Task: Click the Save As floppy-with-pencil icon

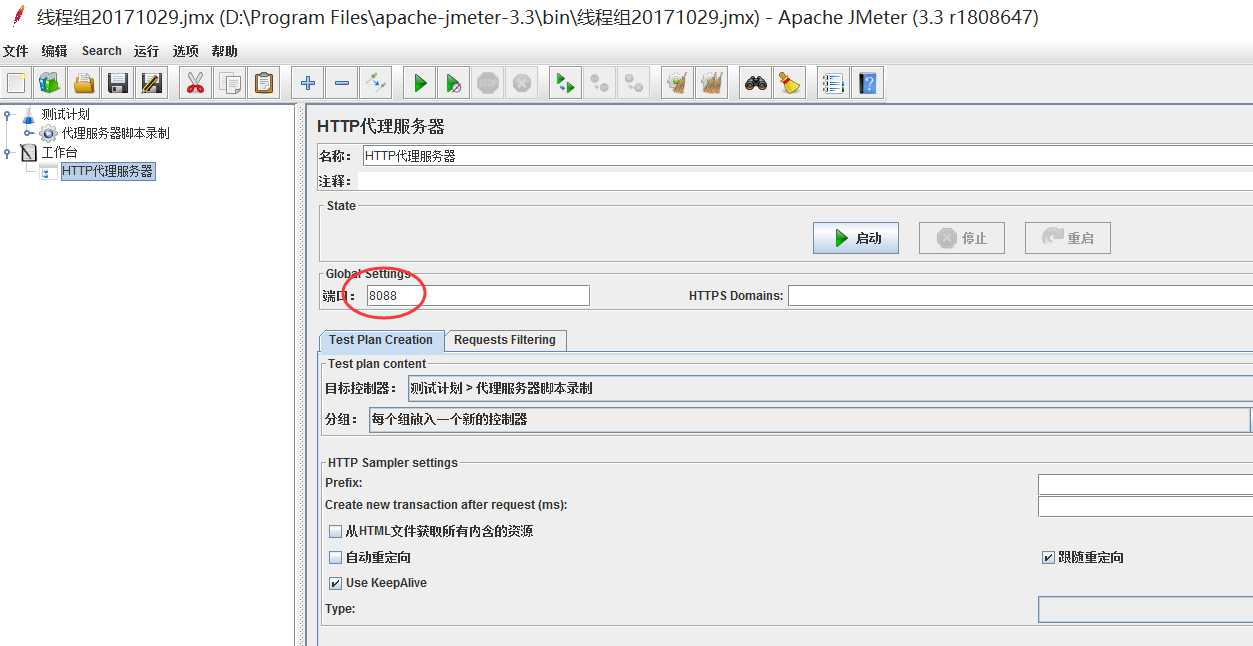Action: [152, 83]
